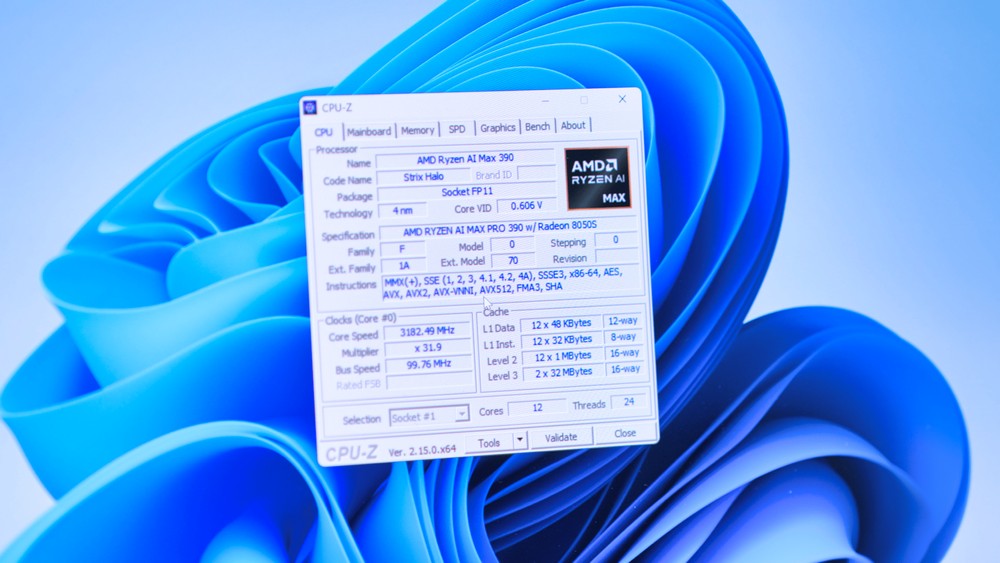Viewport: 1000px width, 563px height.
Task: Maximize the CPU-Z window
Action: pyautogui.click(x=584, y=100)
